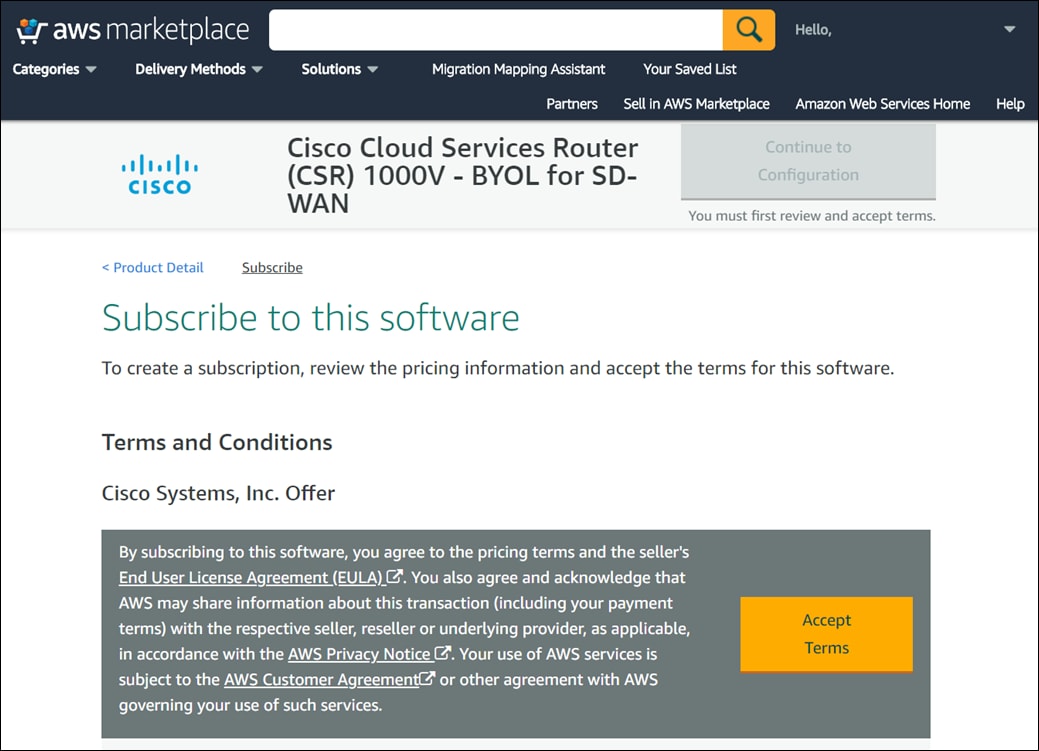Open Sell in AWS Marketplace
The width and height of the screenshot is (1039, 751).
(x=696, y=104)
